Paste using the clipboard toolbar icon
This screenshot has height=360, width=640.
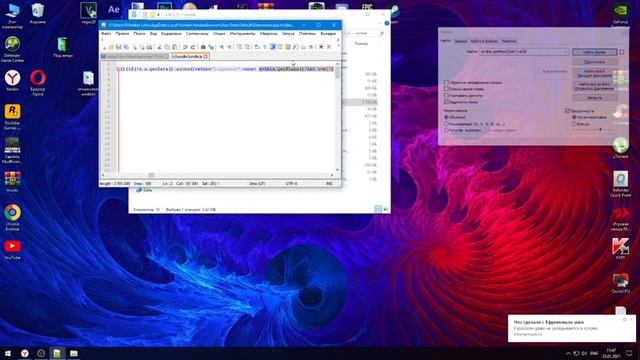174,47
